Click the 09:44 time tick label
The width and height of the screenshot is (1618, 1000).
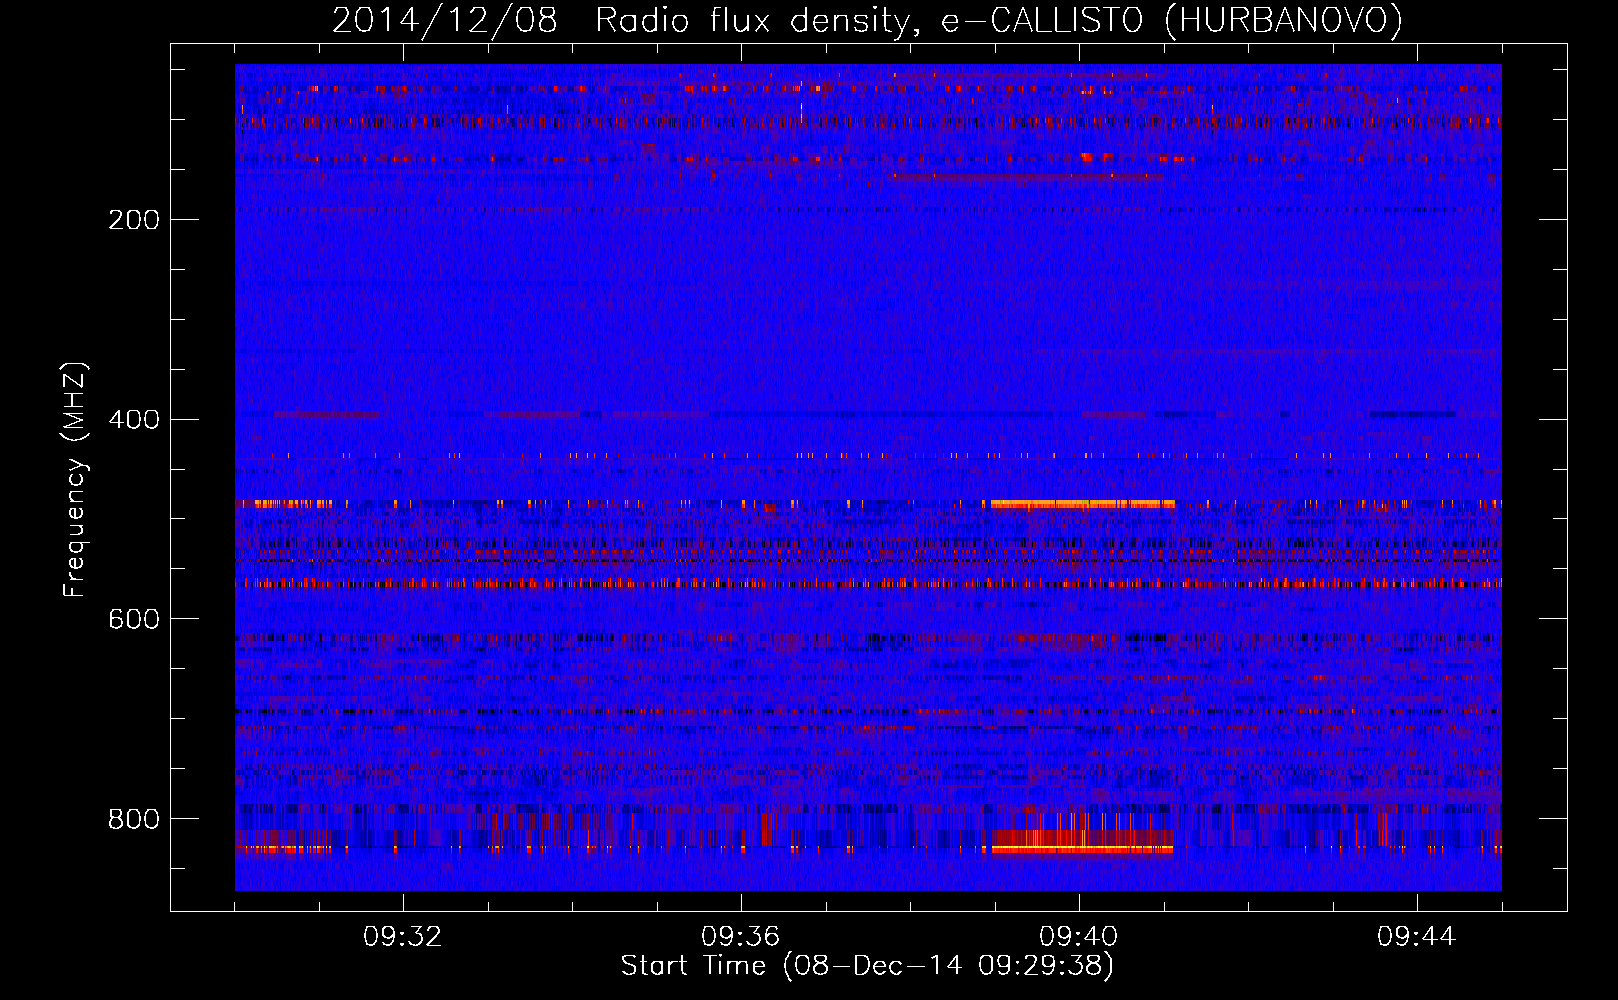pyautogui.click(x=1417, y=937)
